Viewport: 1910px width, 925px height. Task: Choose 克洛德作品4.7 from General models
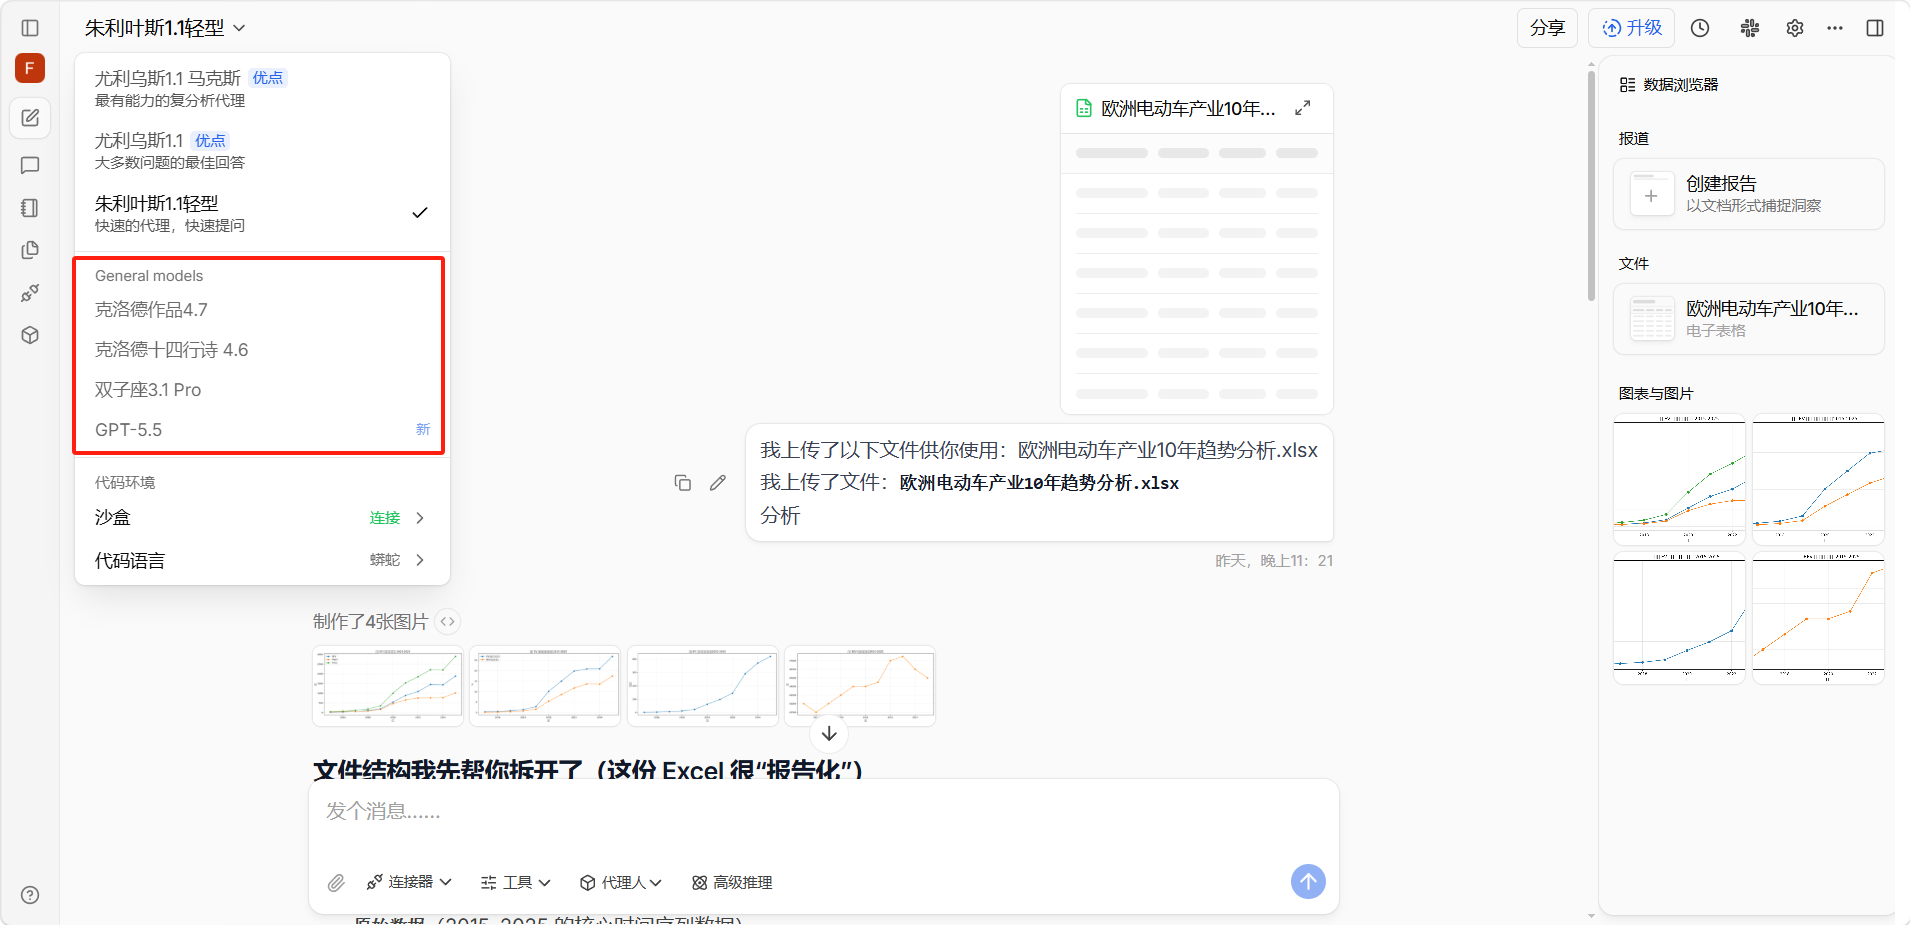260,310
